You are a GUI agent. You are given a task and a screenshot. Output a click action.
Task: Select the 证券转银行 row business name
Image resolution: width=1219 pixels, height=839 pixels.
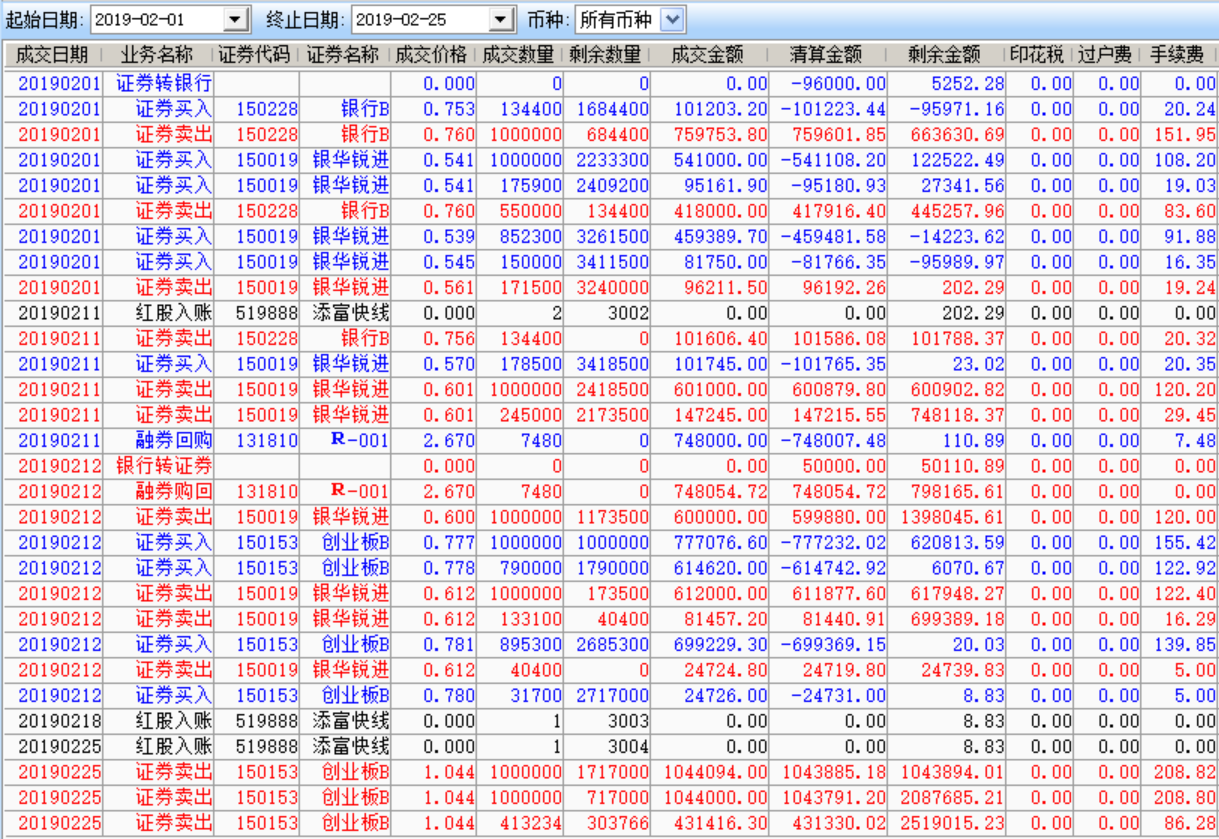tap(164, 84)
